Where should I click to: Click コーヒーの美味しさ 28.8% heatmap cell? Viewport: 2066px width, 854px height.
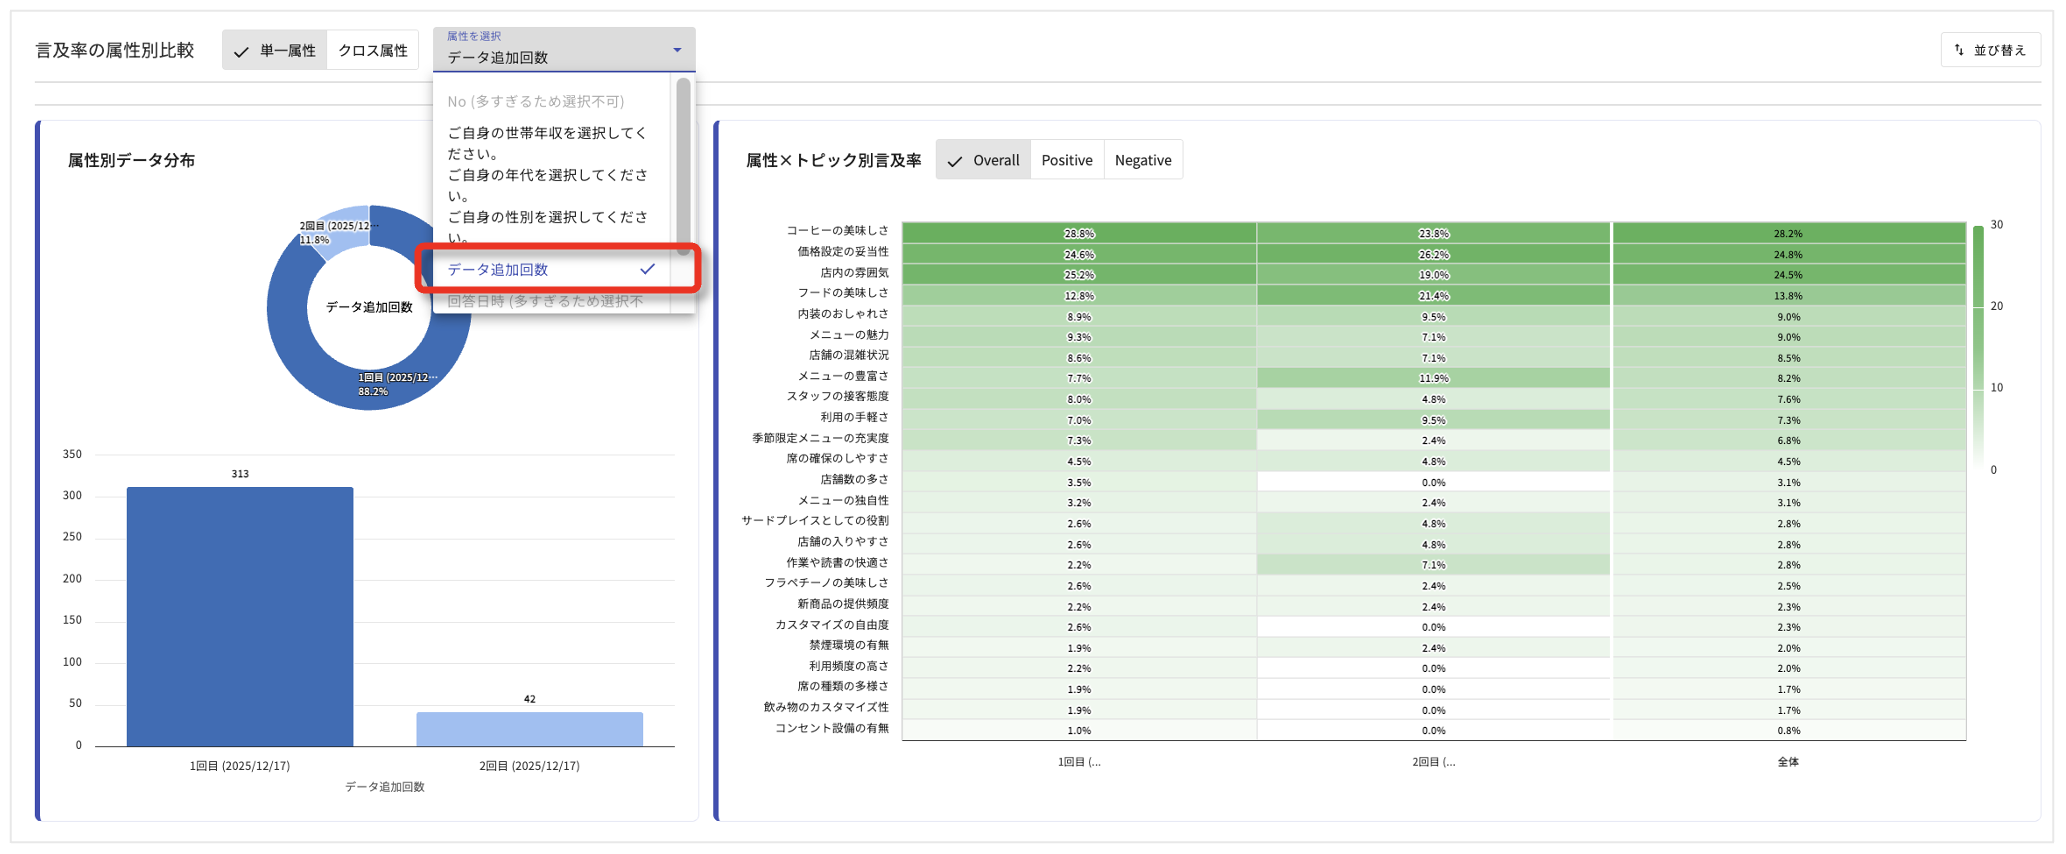1078,233
